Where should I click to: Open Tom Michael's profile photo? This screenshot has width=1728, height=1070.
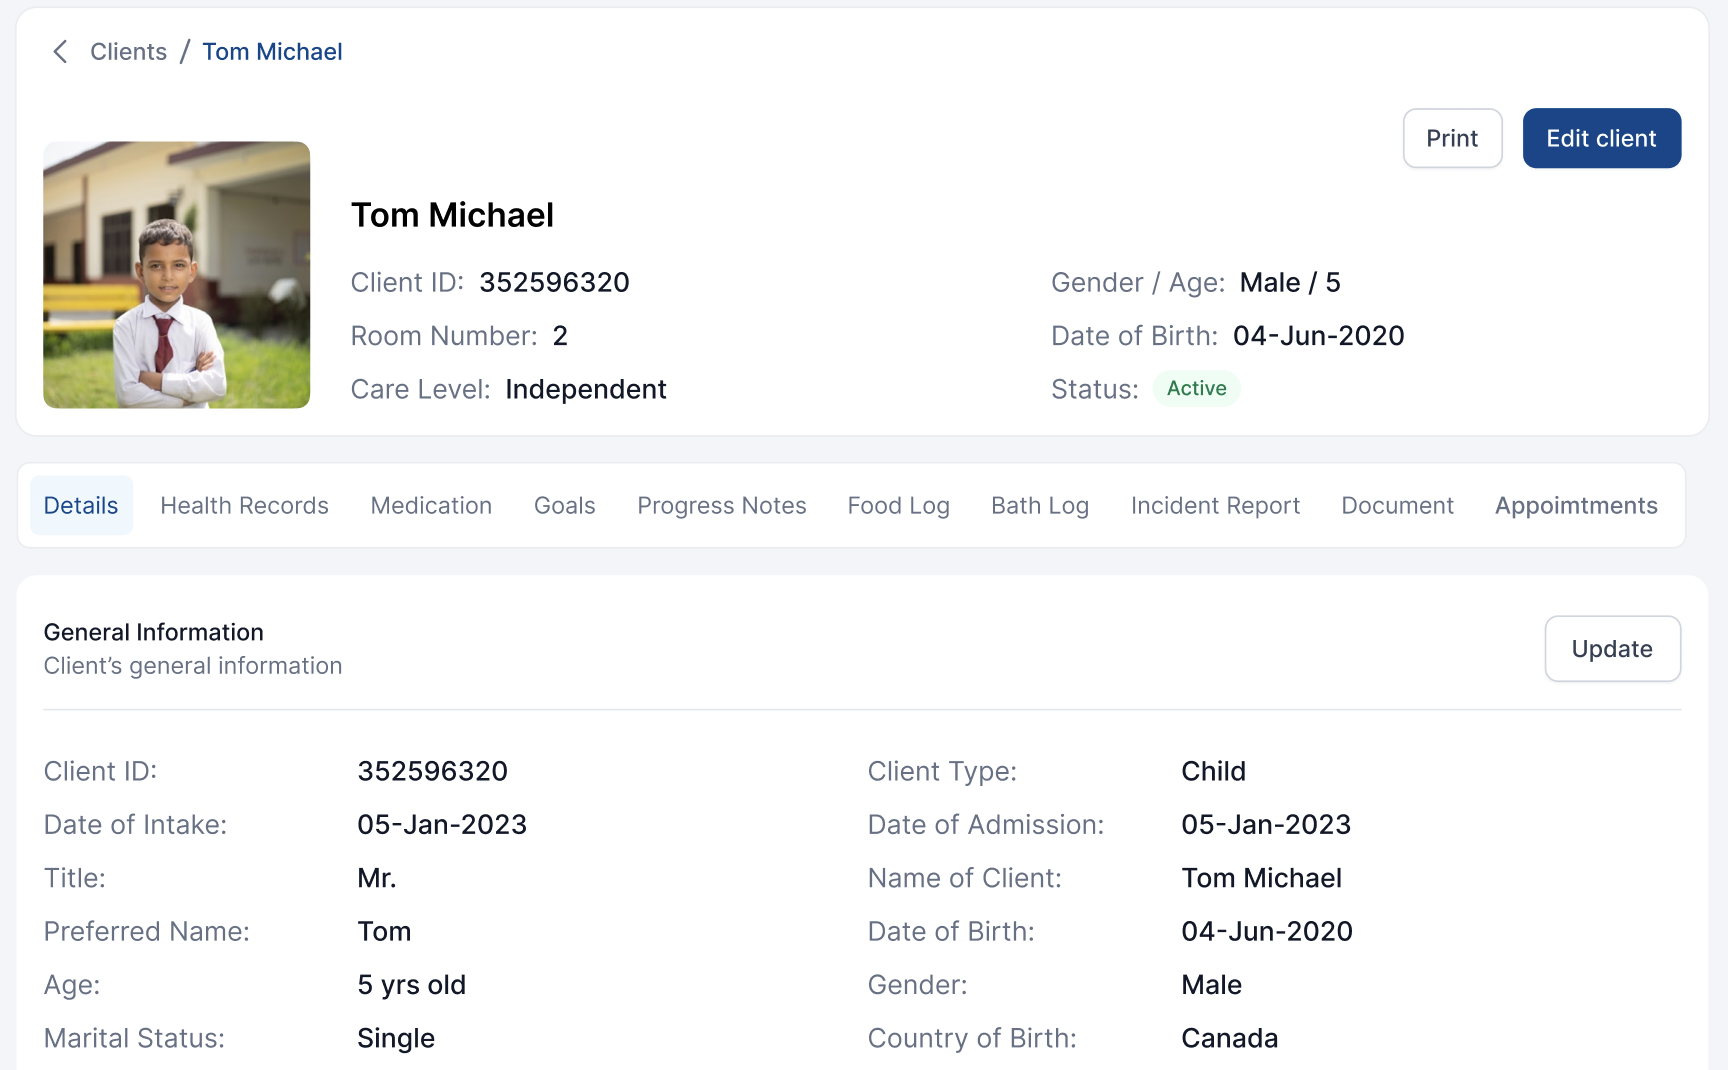[x=176, y=275]
